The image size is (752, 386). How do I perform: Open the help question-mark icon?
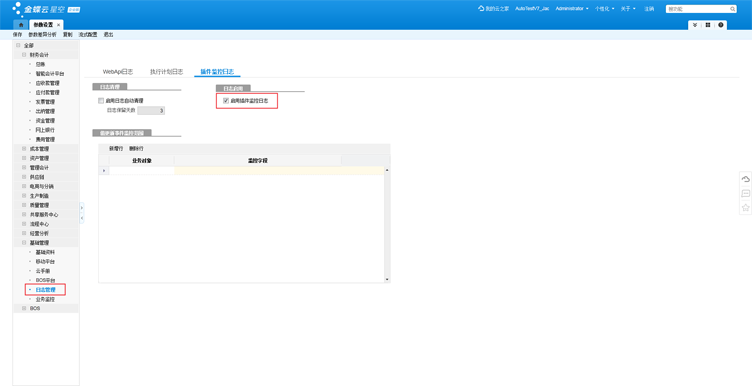(x=721, y=25)
